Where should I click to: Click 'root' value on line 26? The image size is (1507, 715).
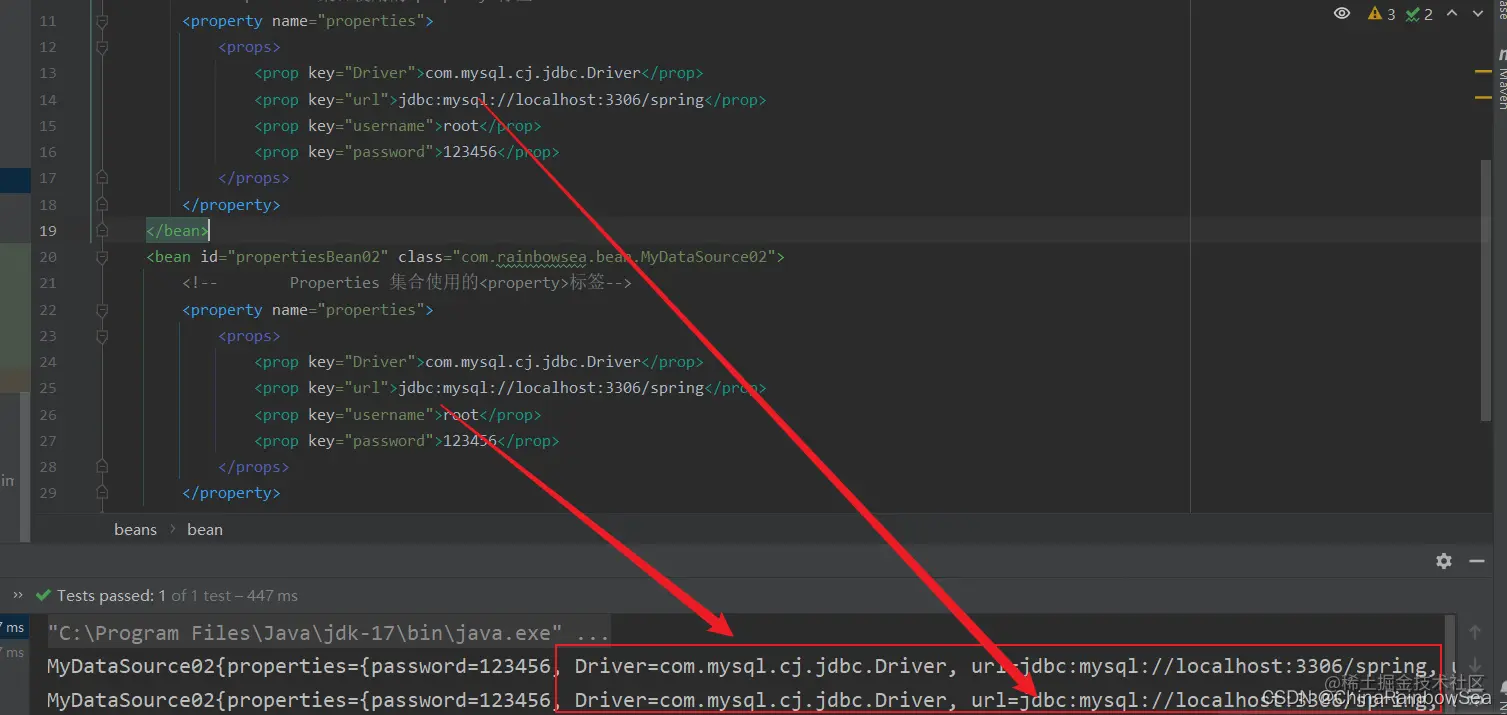461,415
